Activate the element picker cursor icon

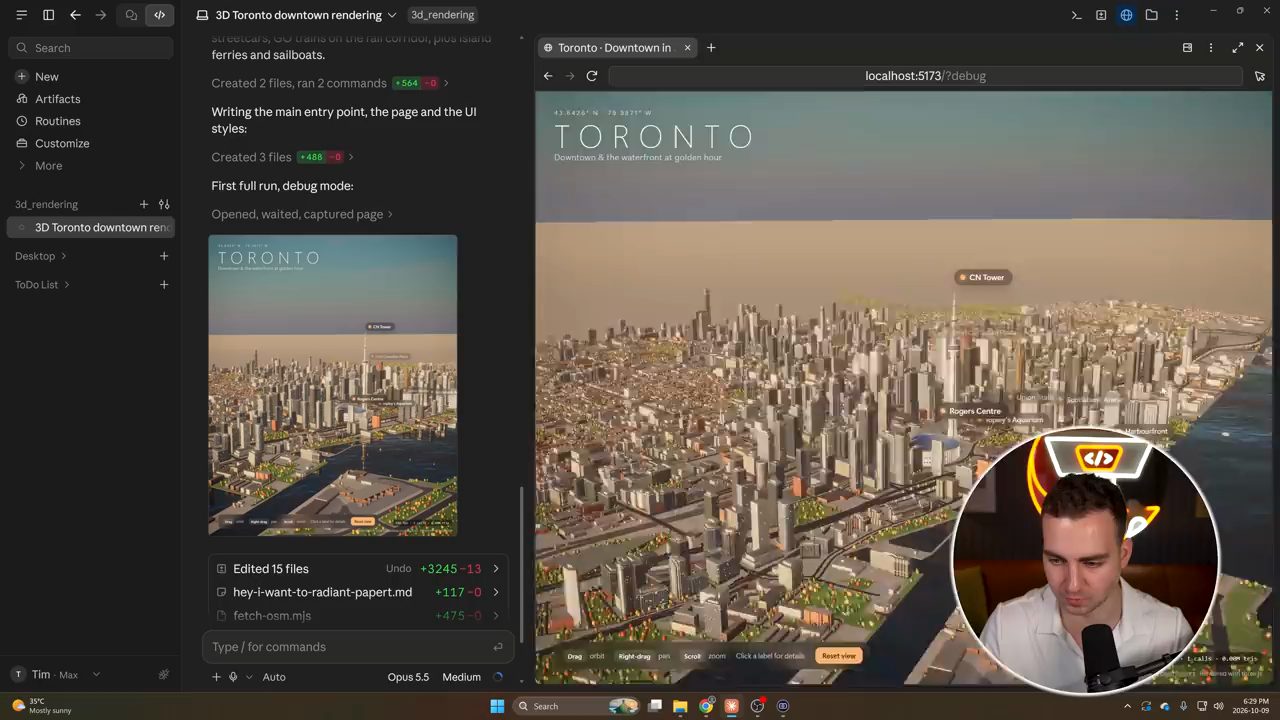[1260, 76]
